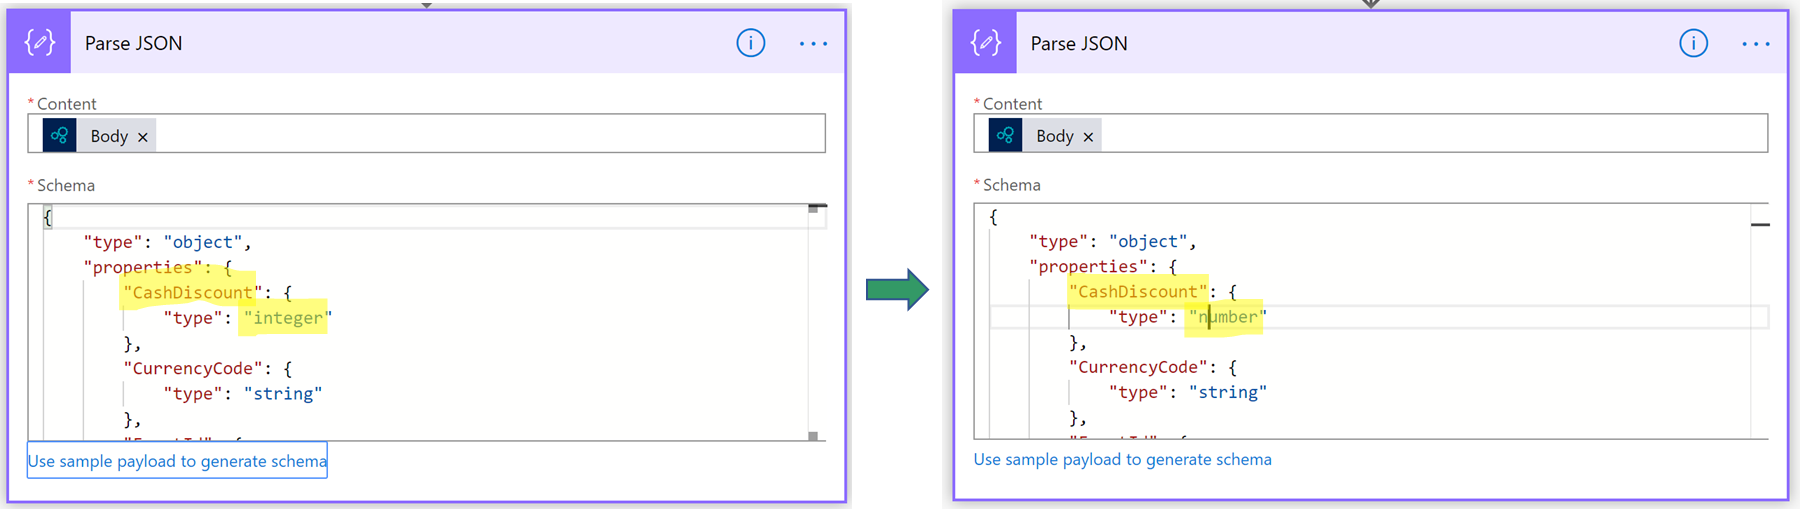Remove Body token from right Content field
Screen dimensions: 1800x509
pos(1088,137)
